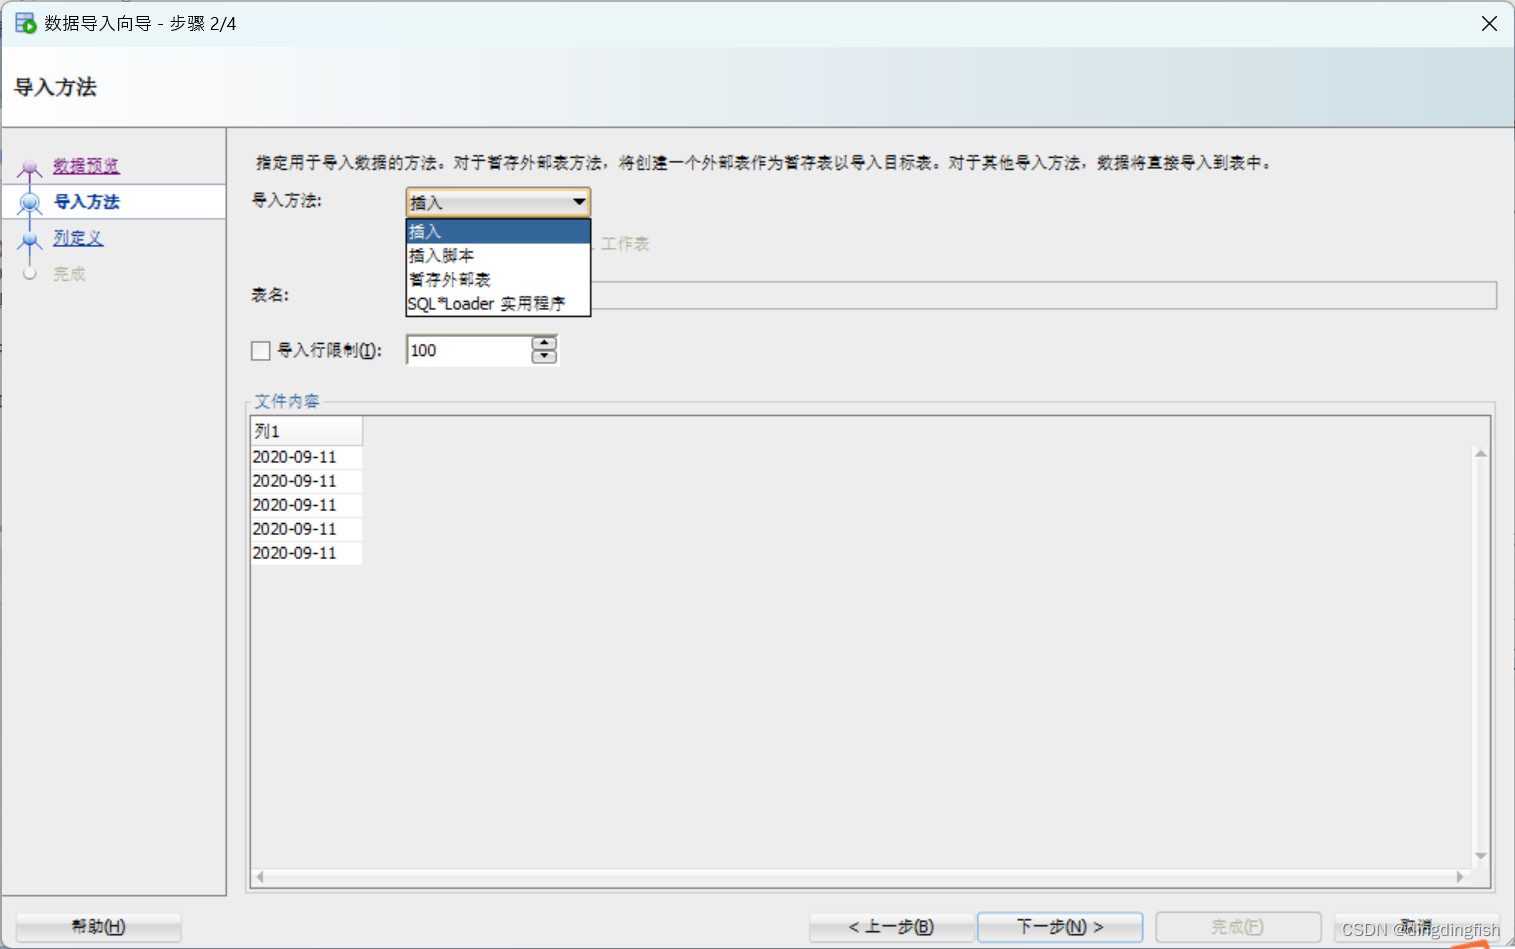This screenshot has width=1515, height=949.
Task: Click the 列定义 step node icon
Action: [x=30, y=239]
